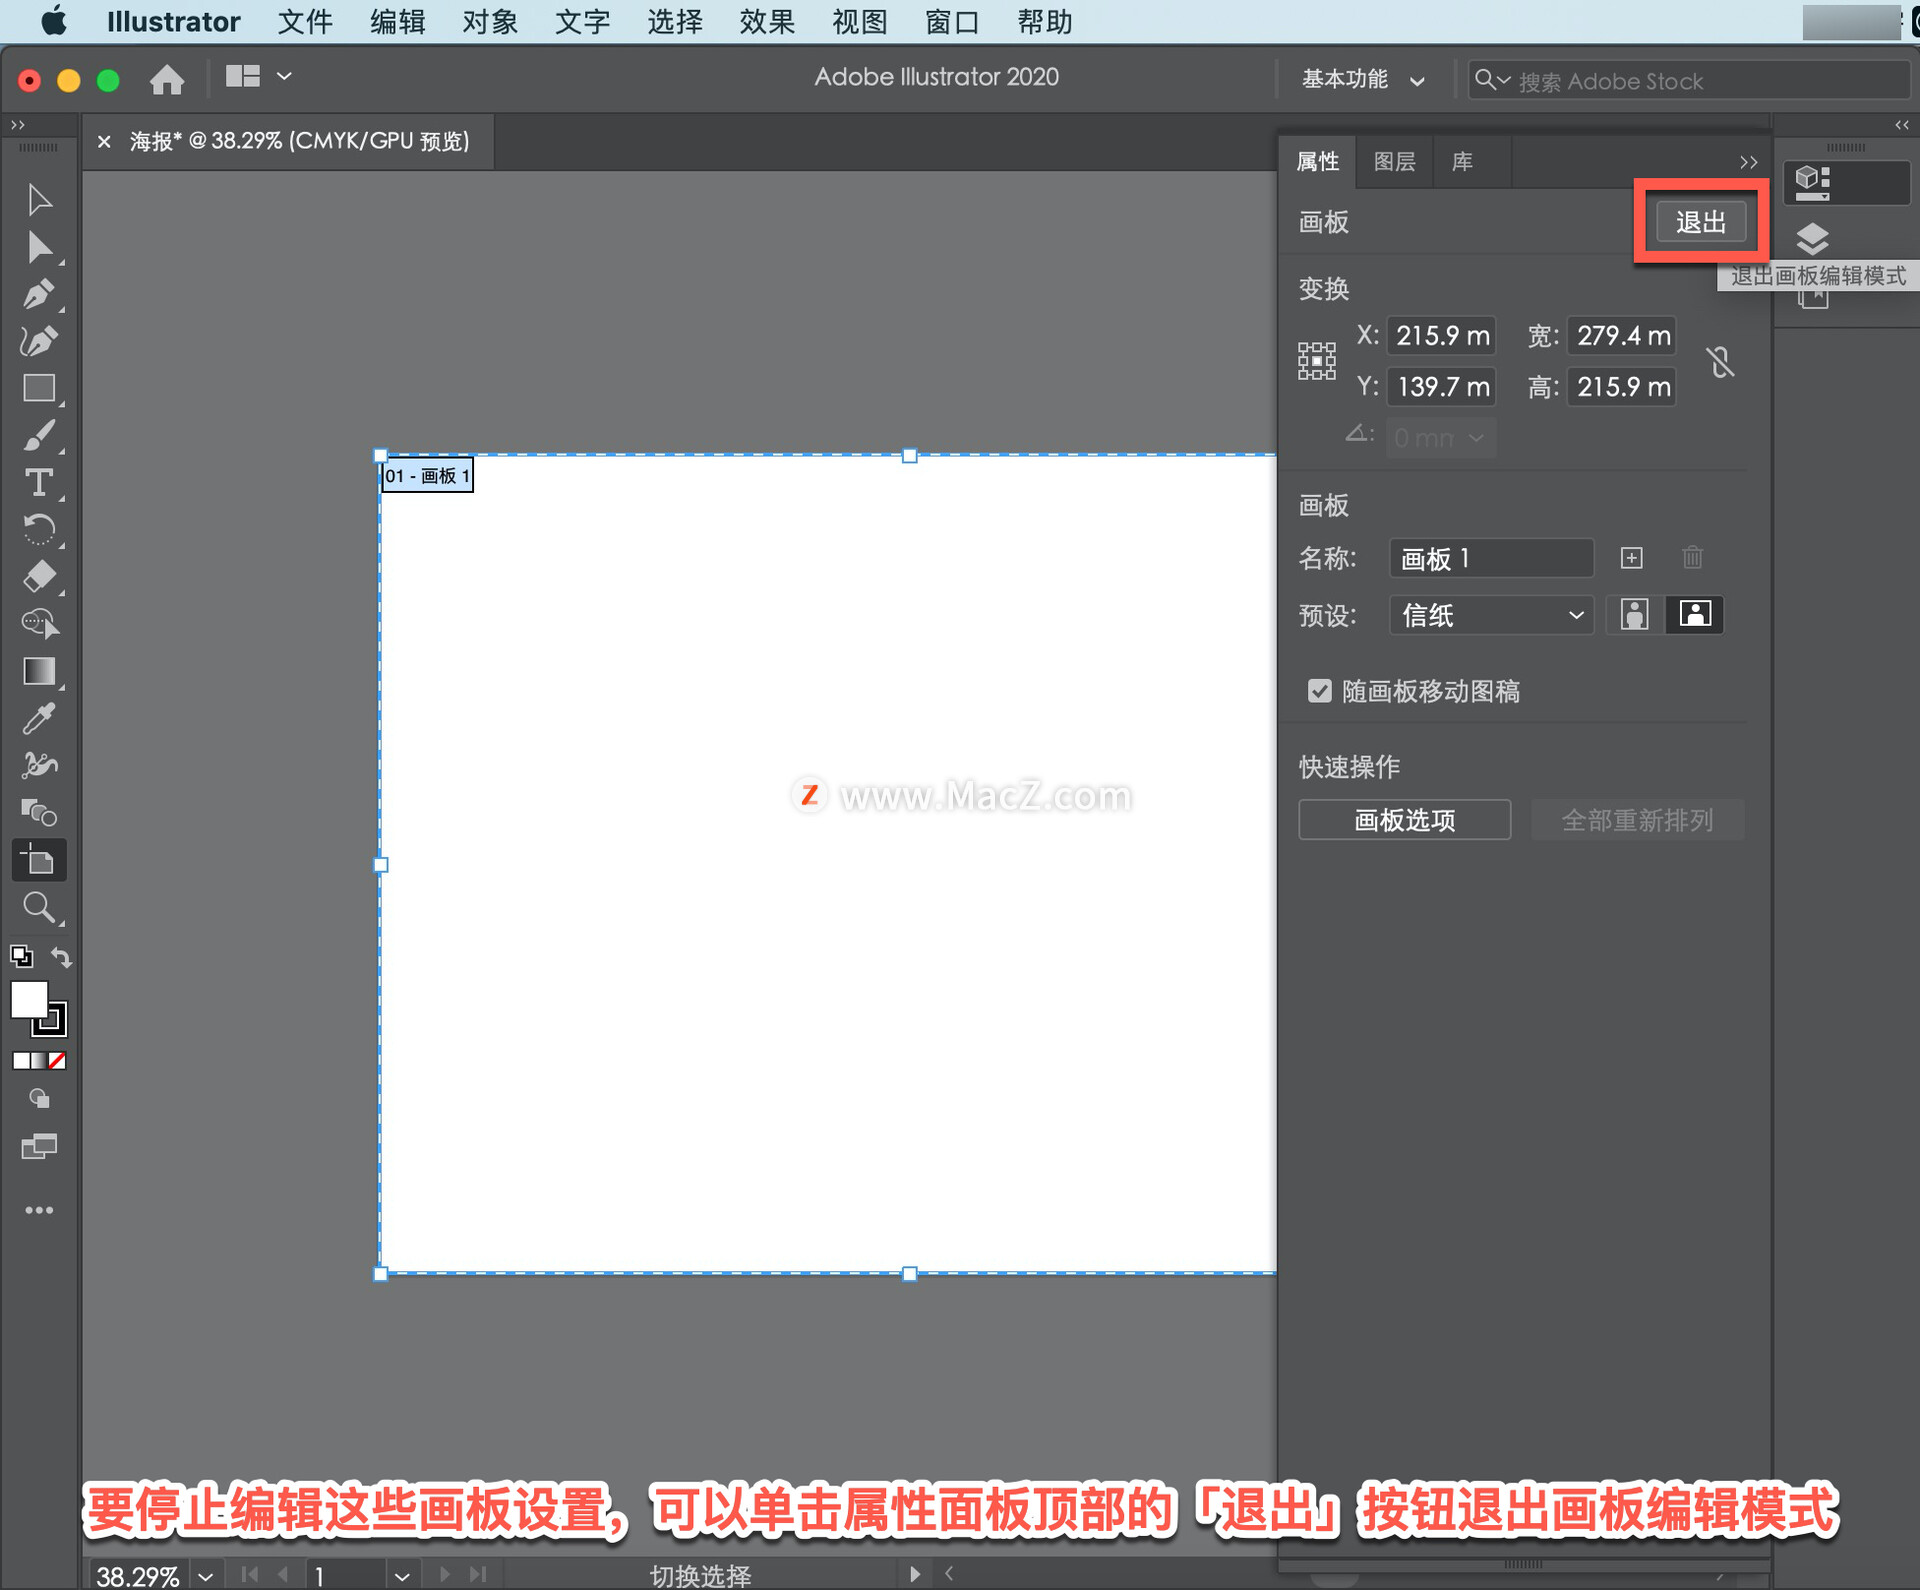Screen dimensions: 1920x1590
Task: Open the artboard preset dropdown
Action: [x=1490, y=615]
